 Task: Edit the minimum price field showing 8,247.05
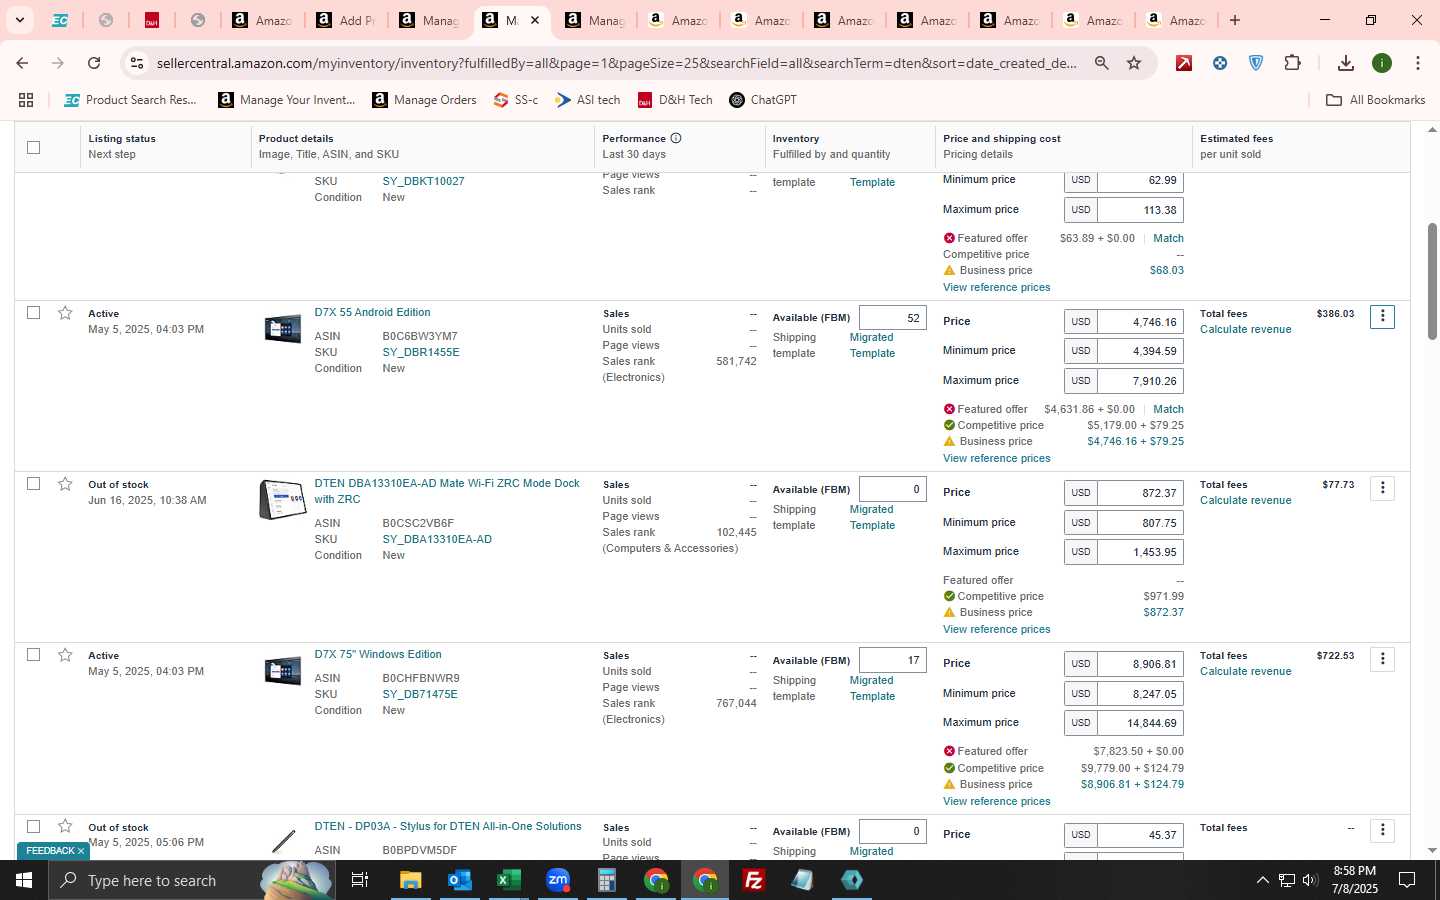1140,693
